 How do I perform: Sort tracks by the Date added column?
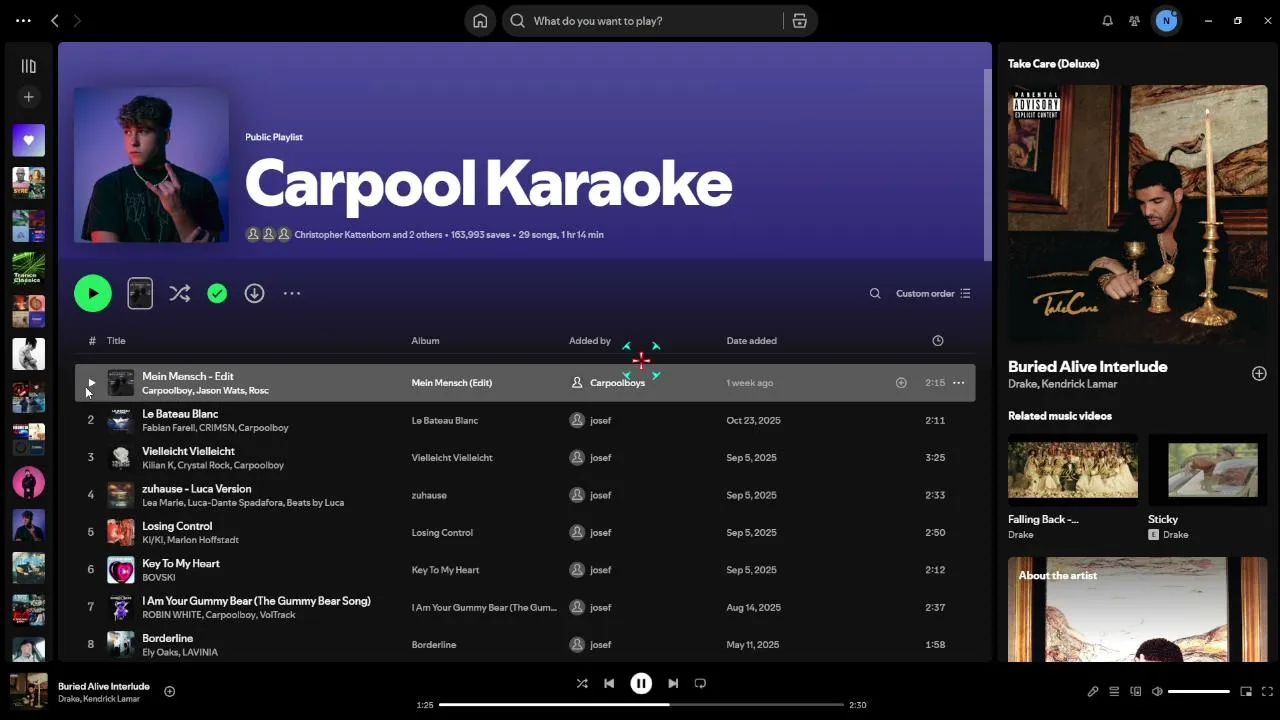(751, 340)
